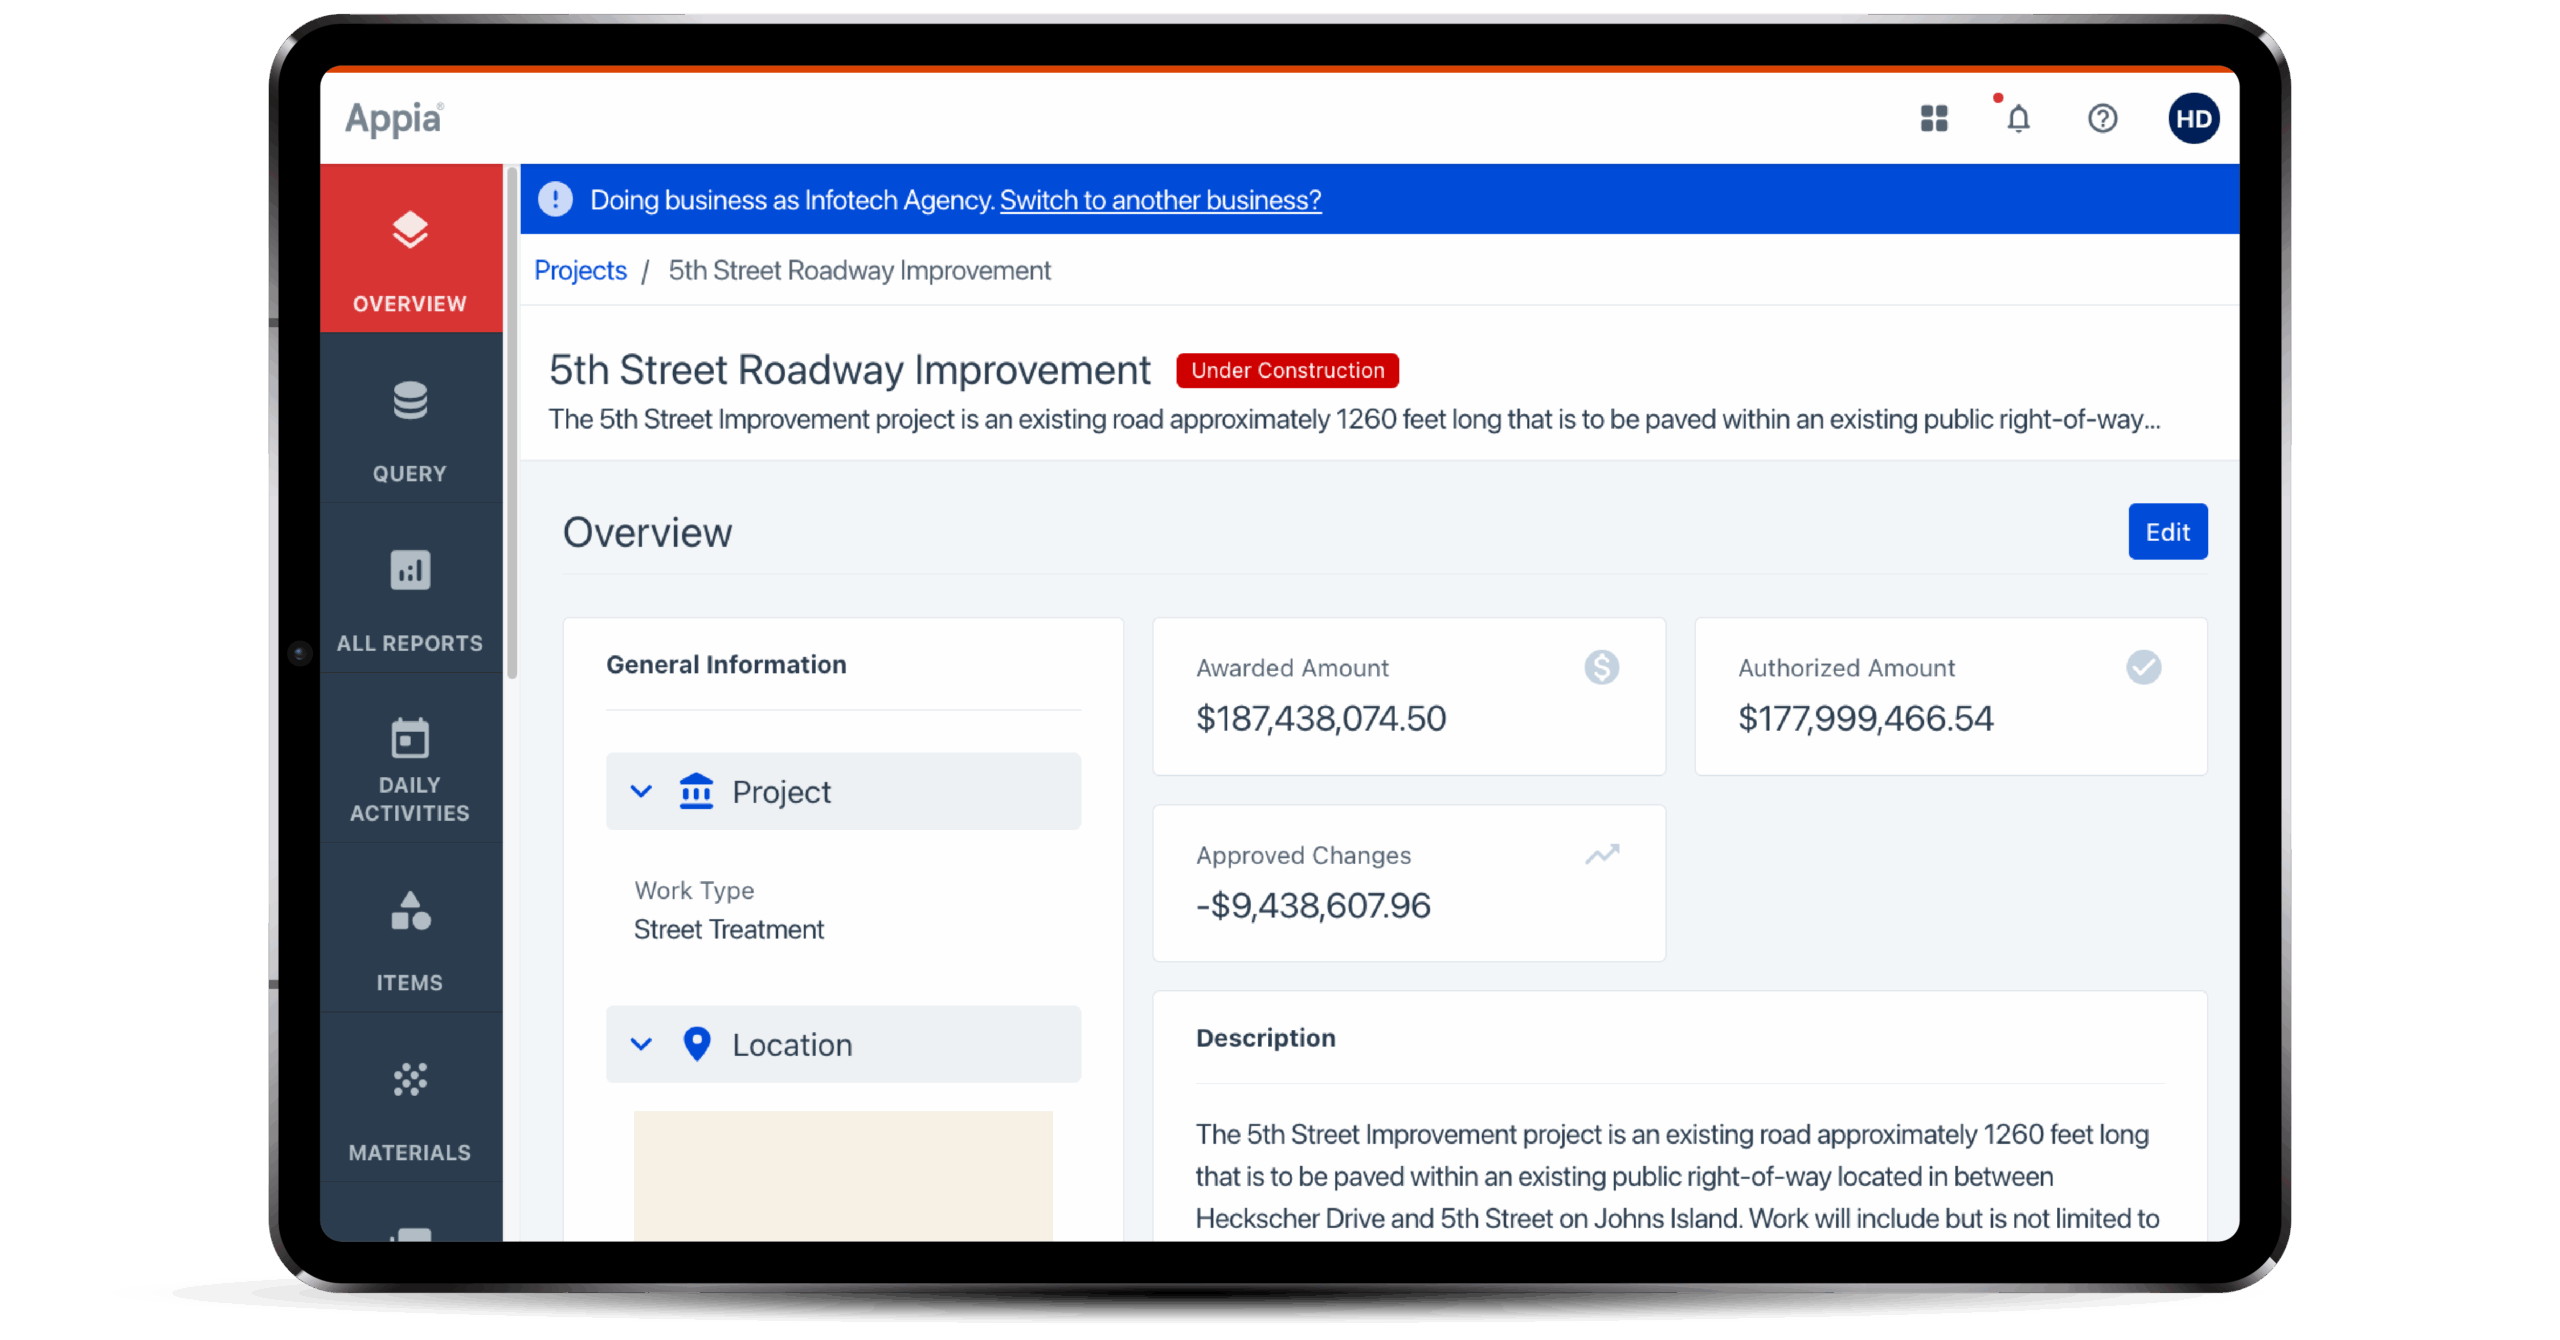Image resolution: width=2560 pixels, height=1340 pixels.
Task: Click the Authorized Amount checkmark icon
Action: pos(2143,667)
